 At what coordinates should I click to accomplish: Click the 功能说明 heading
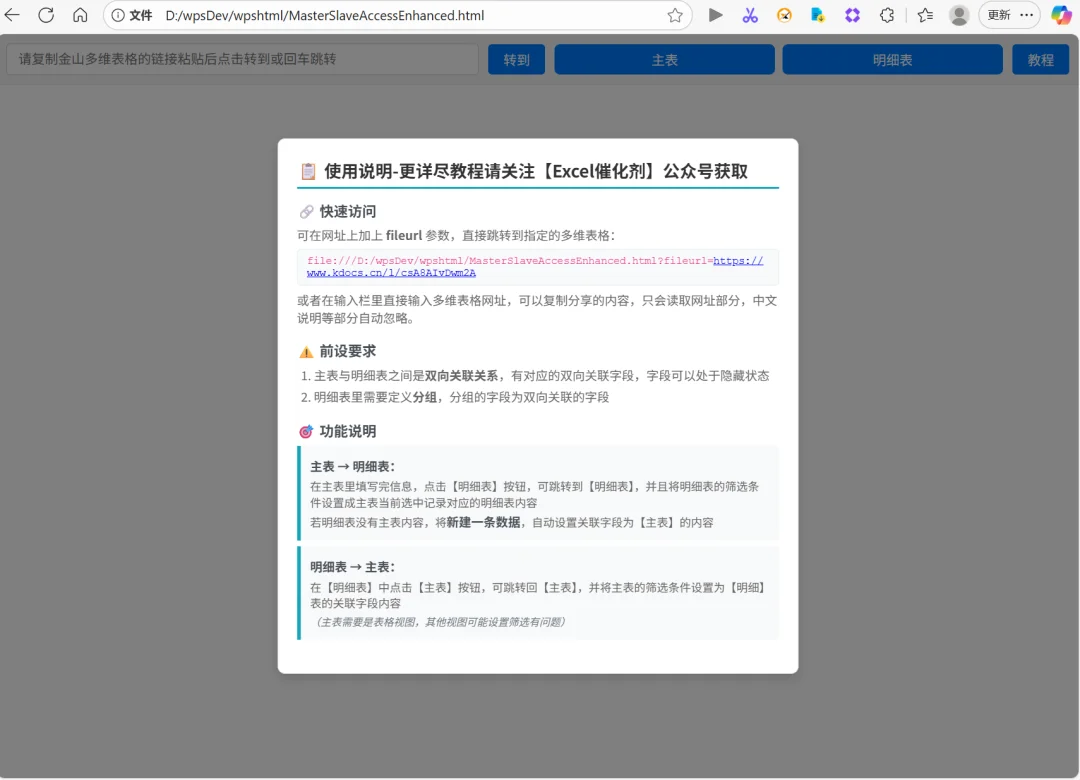click(348, 431)
